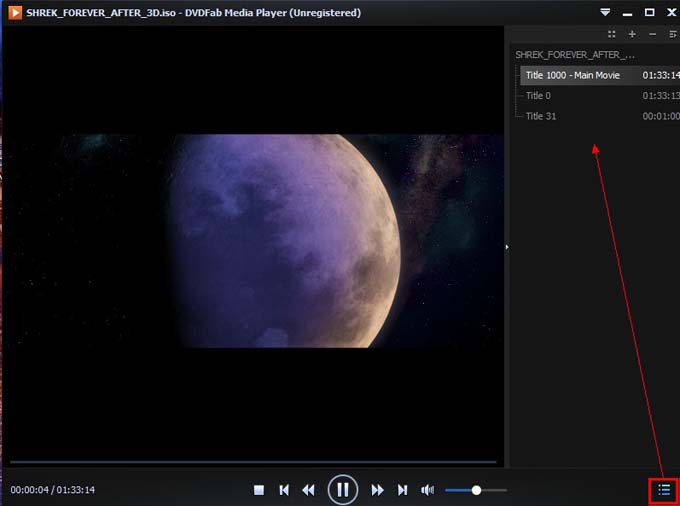This screenshot has width=680, height=506.
Task: Seek using the playback progress bar
Action: click(x=253, y=462)
